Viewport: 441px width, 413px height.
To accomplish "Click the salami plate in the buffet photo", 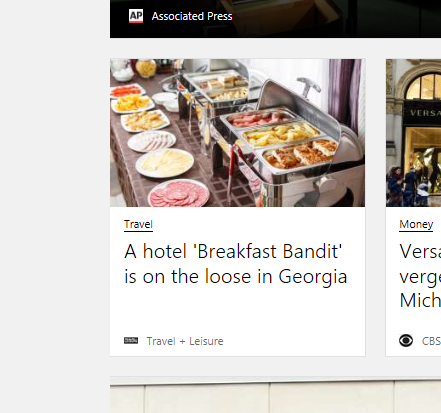I will coord(179,193).
